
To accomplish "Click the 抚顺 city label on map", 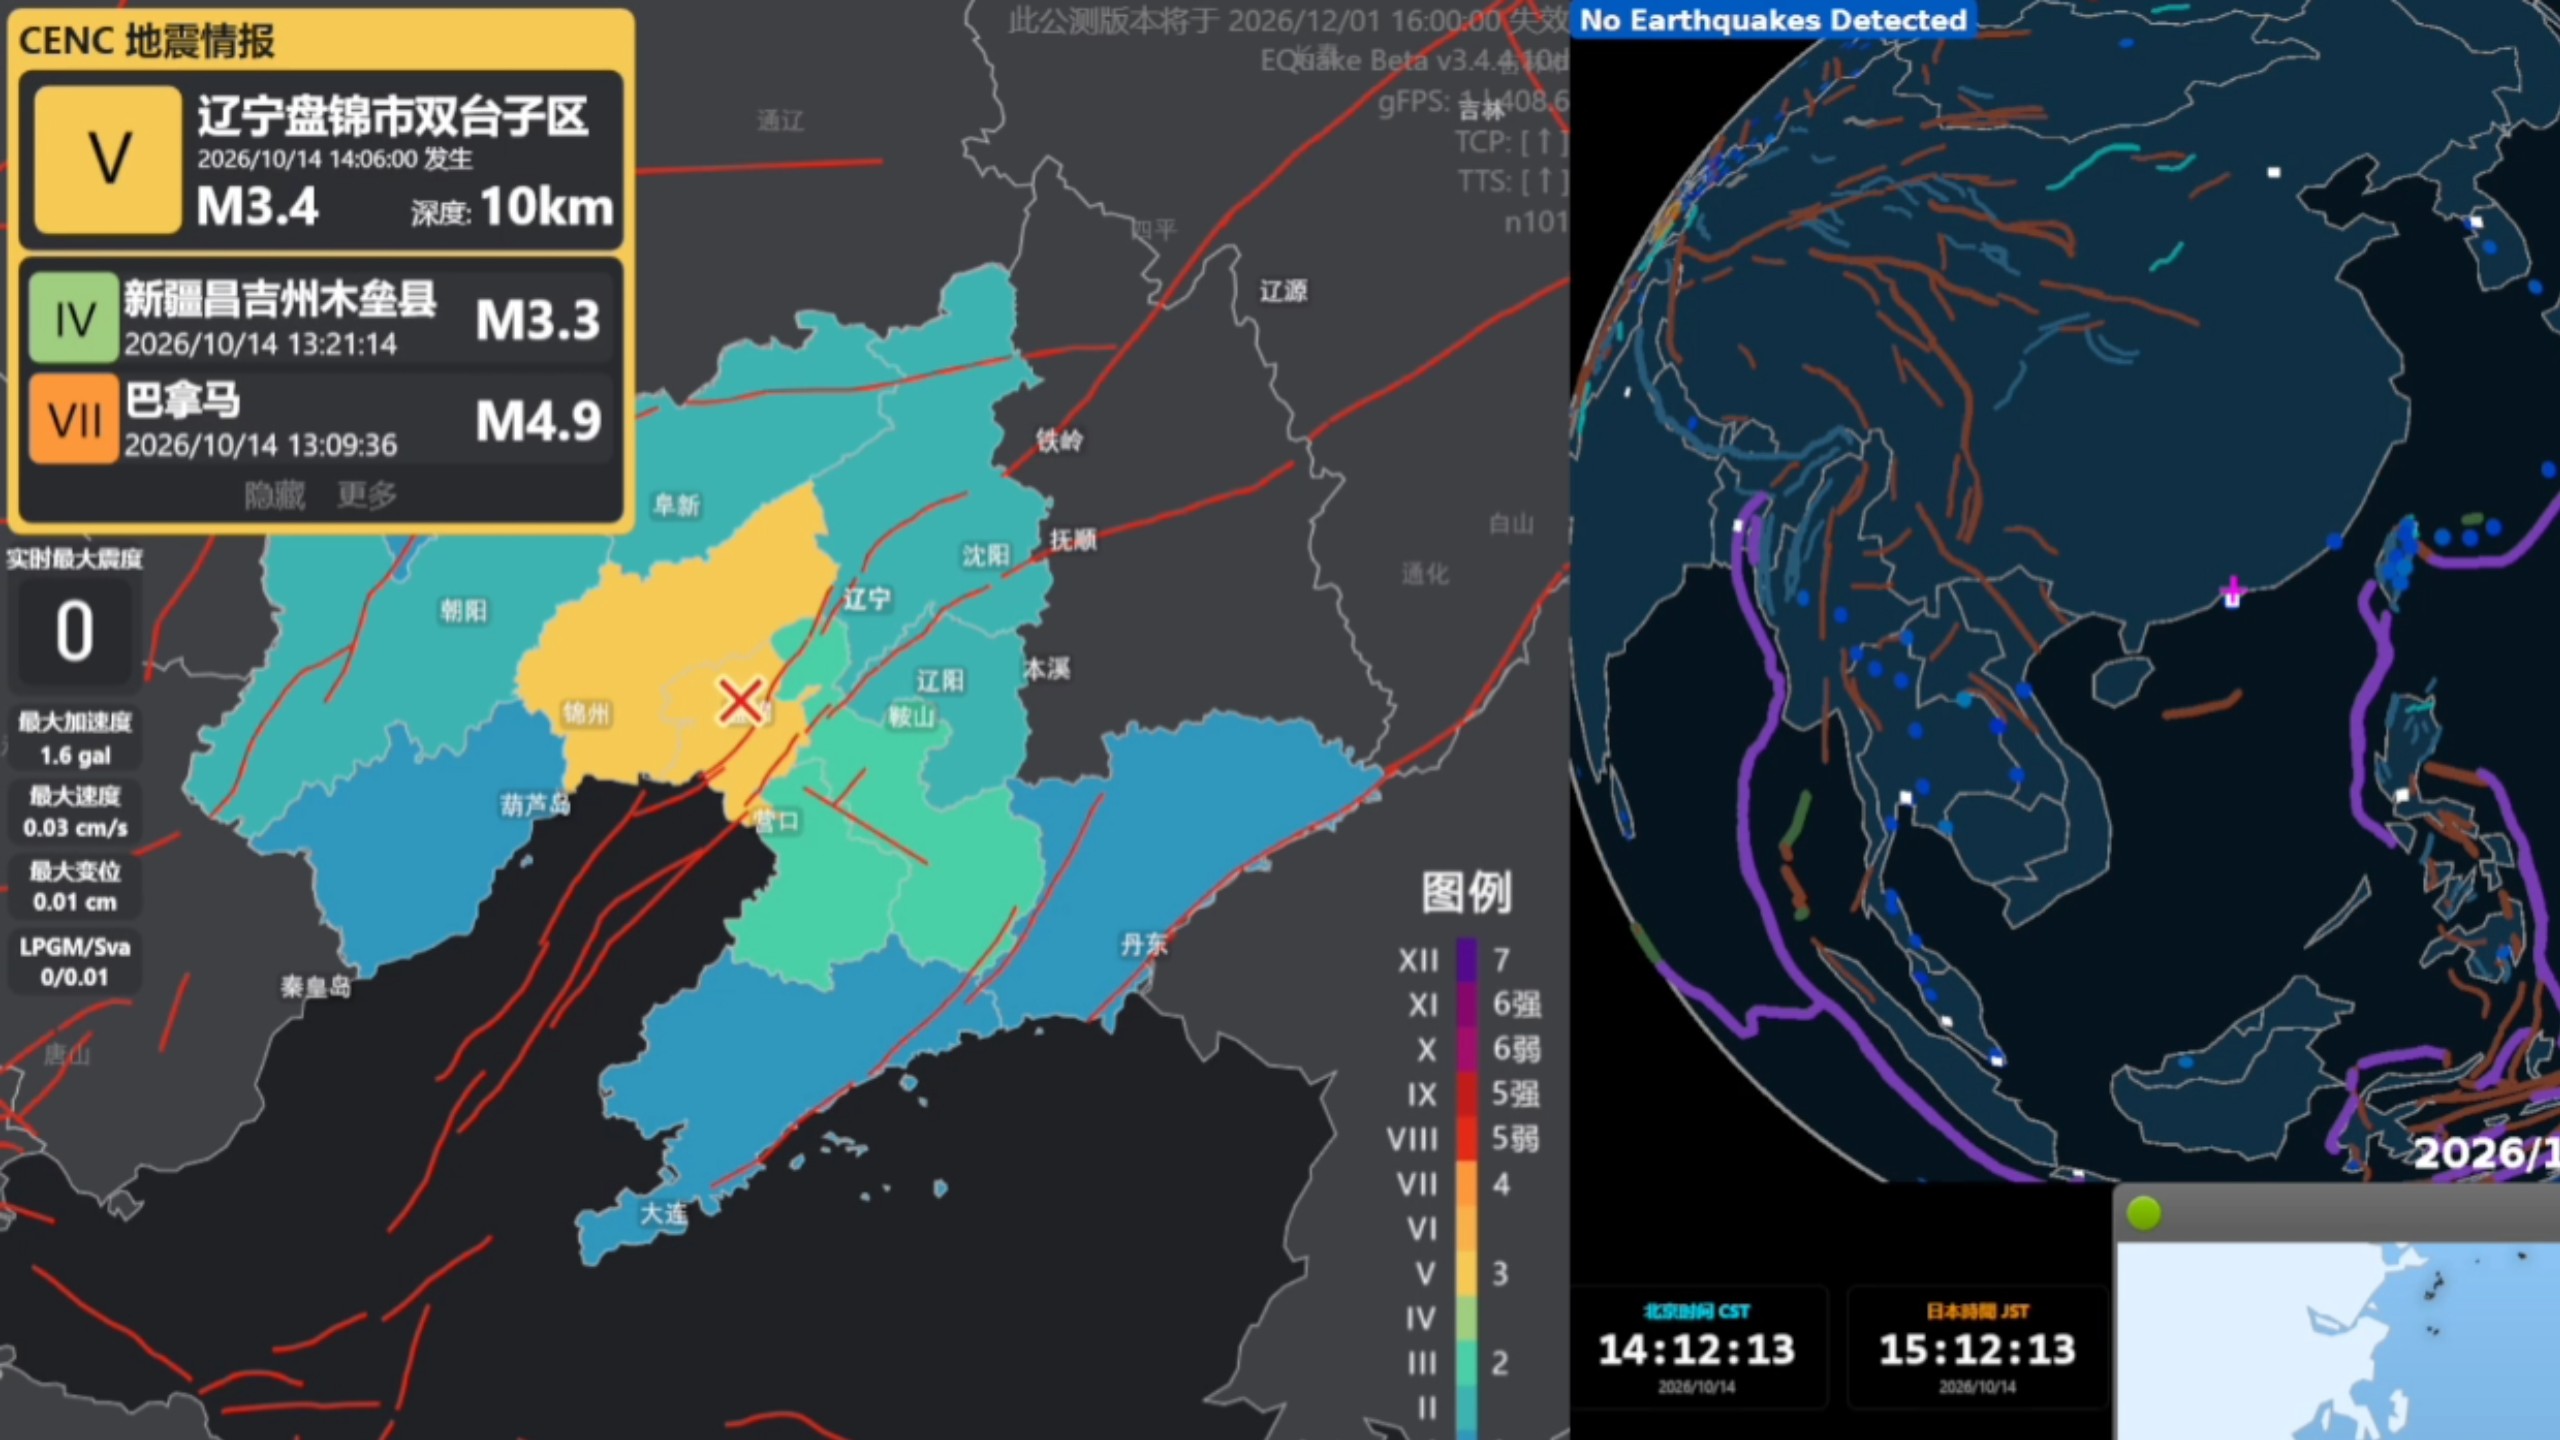I will (x=1073, y=540).
